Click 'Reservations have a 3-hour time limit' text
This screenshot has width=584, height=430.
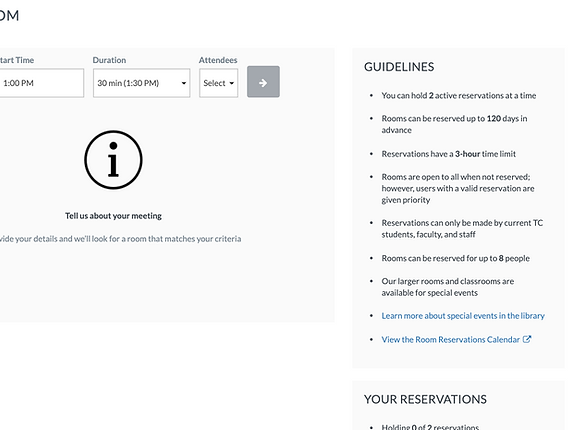(x=448, y=154)
